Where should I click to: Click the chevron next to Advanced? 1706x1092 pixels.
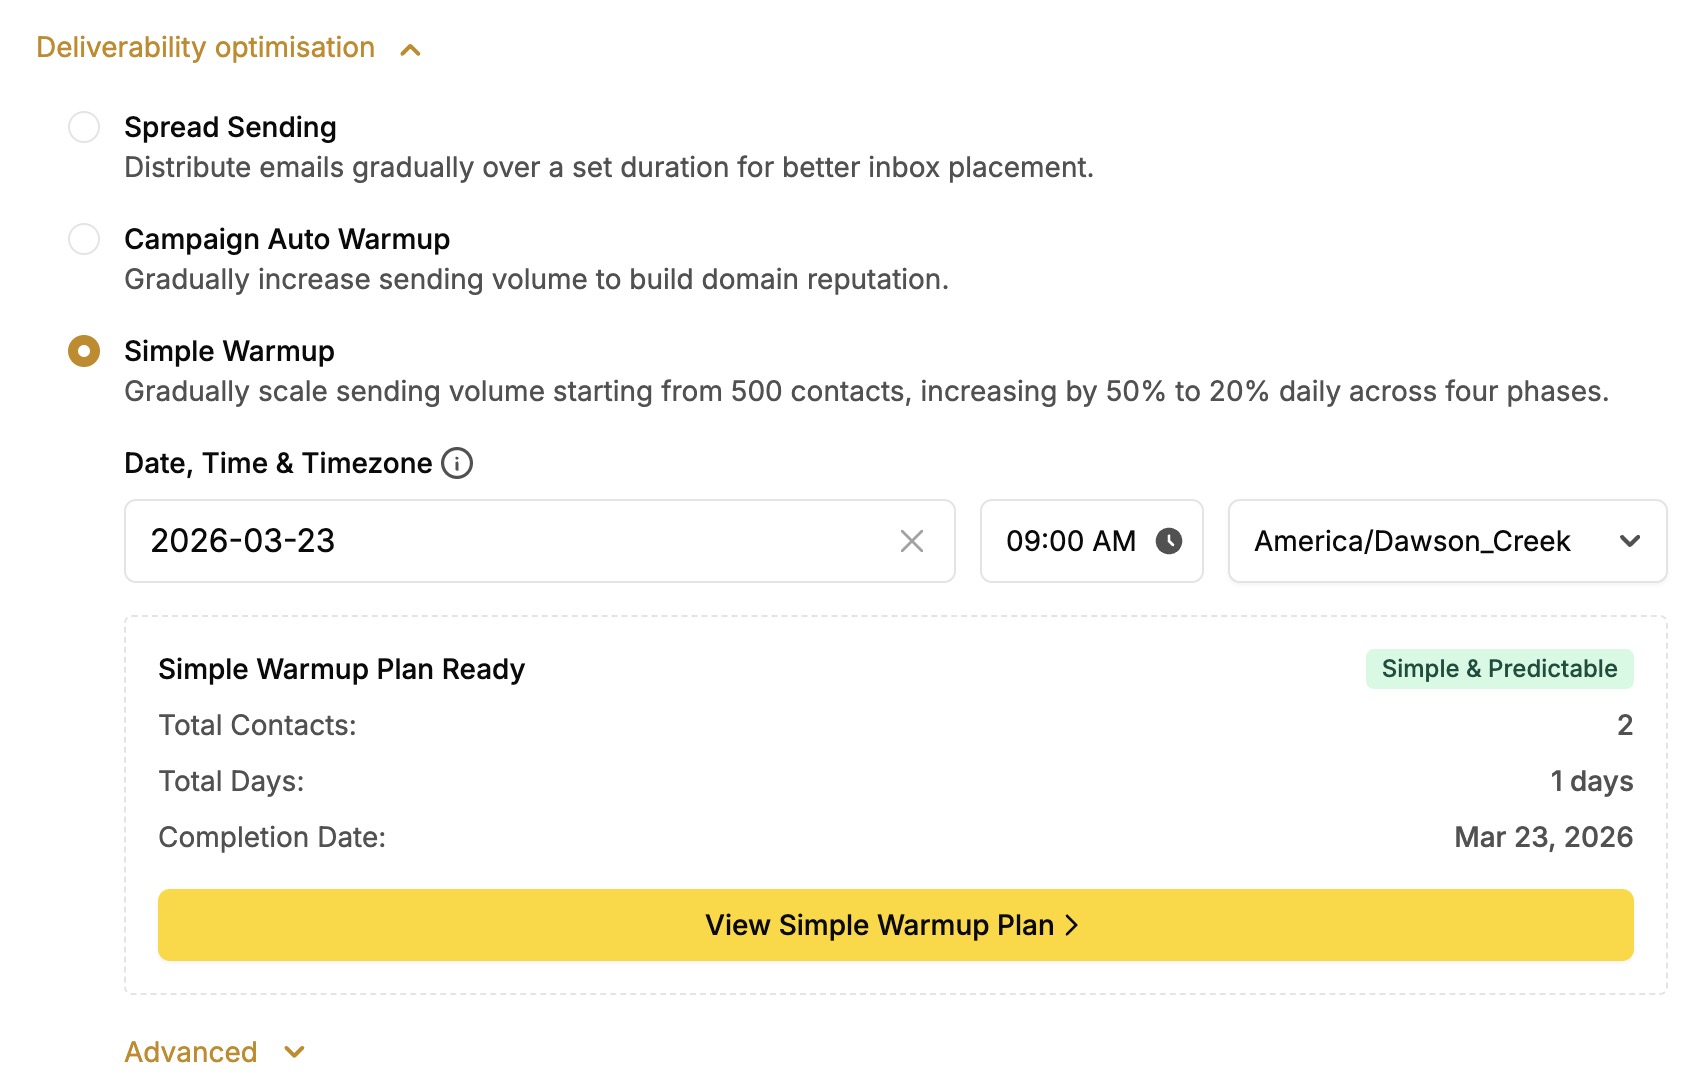tap(293, 1053)
